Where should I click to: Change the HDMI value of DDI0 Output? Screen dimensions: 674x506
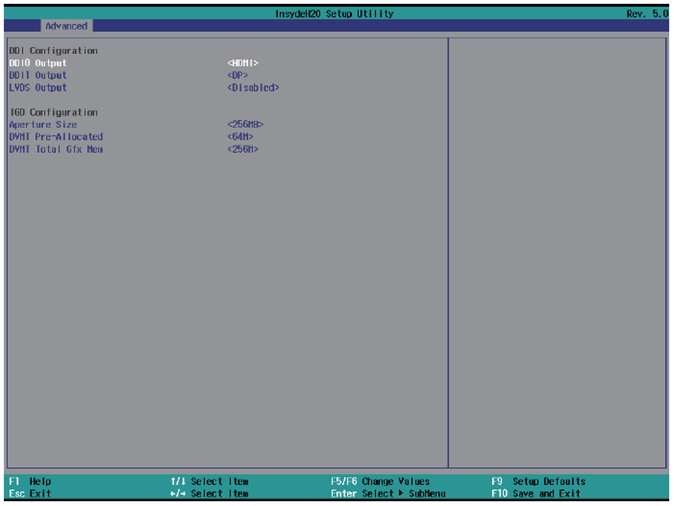243,63
